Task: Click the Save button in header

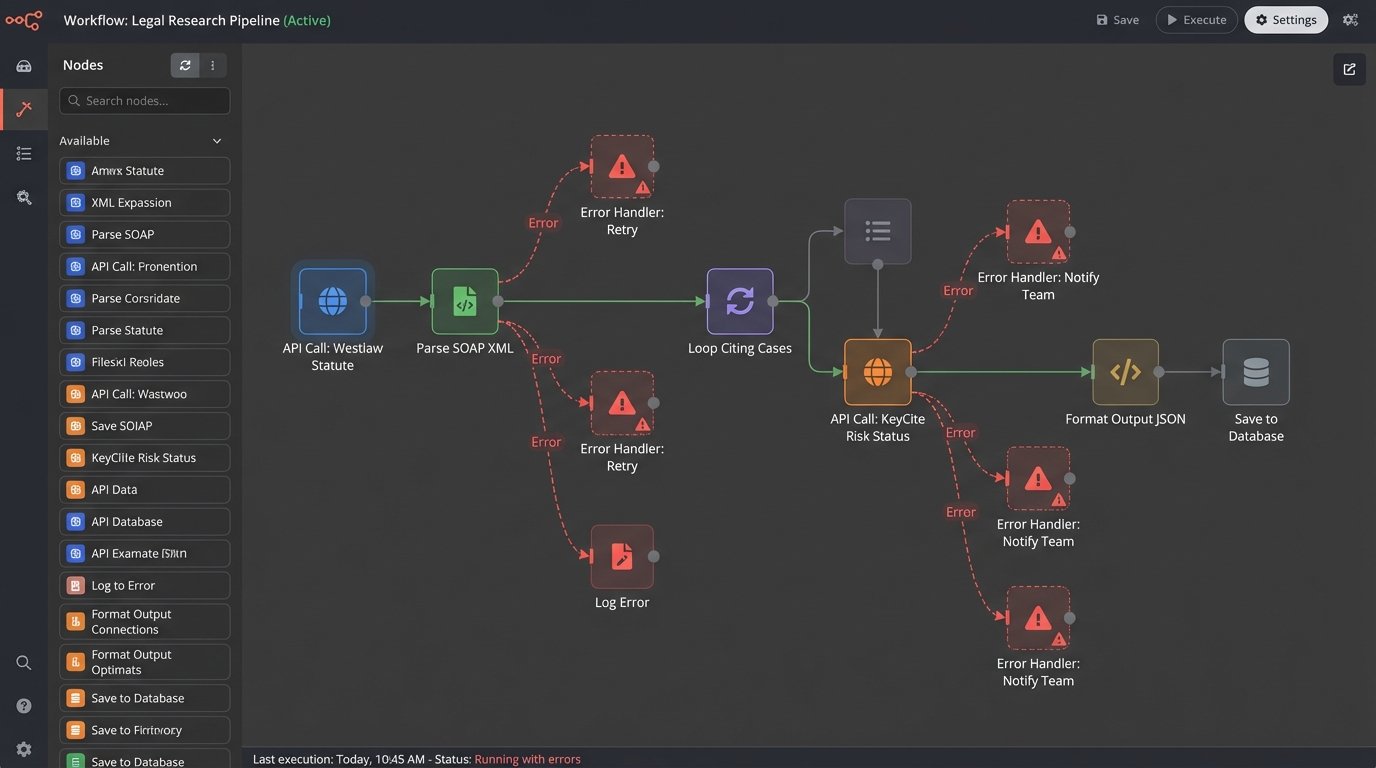Action: pyautogui.click(x=1117, y=20)
